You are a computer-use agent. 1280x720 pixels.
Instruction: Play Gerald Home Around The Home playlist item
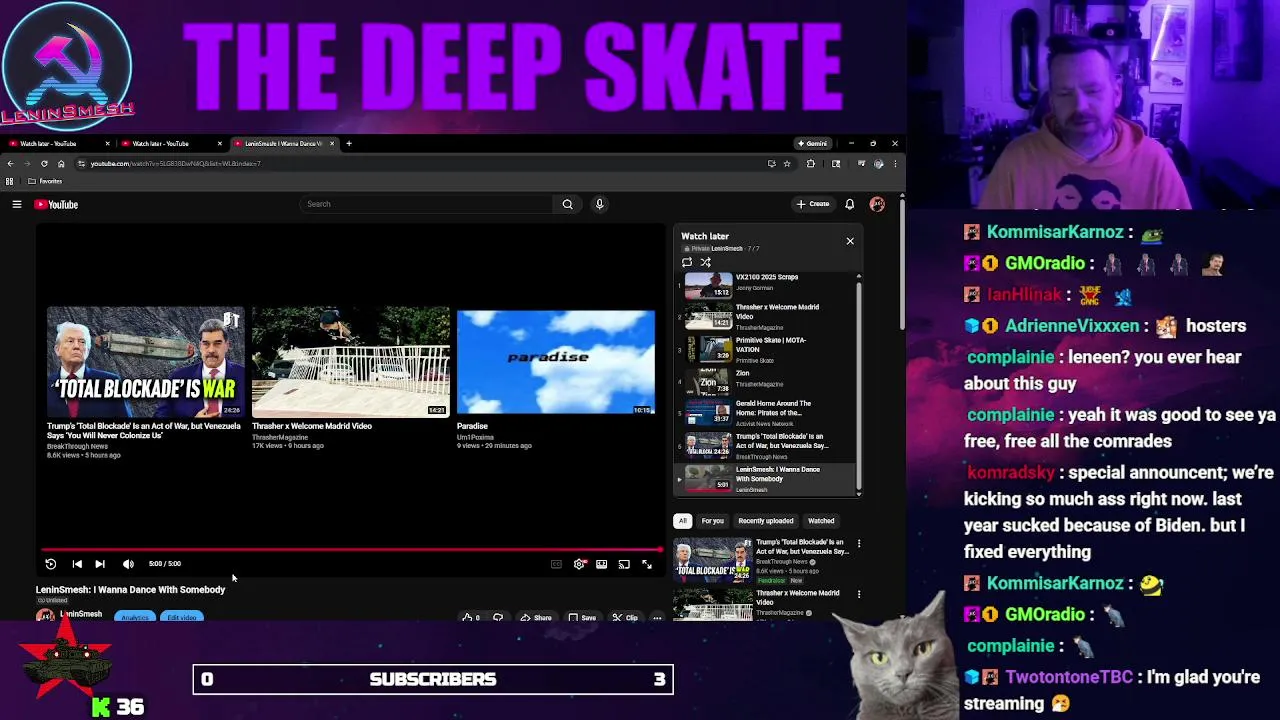[x=765, y=414]
